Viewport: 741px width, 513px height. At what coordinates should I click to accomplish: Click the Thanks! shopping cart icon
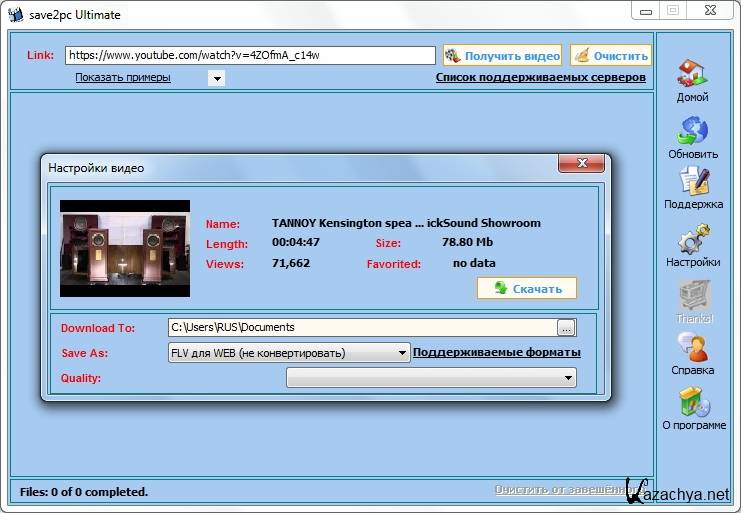(693, 295)
